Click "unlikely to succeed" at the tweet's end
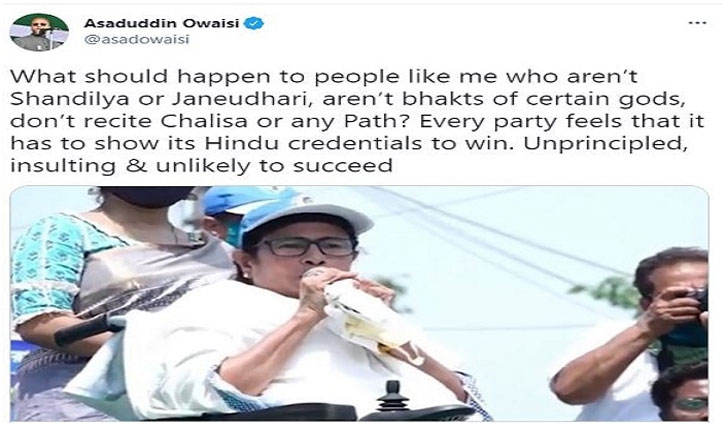 (x=274, y=166)
